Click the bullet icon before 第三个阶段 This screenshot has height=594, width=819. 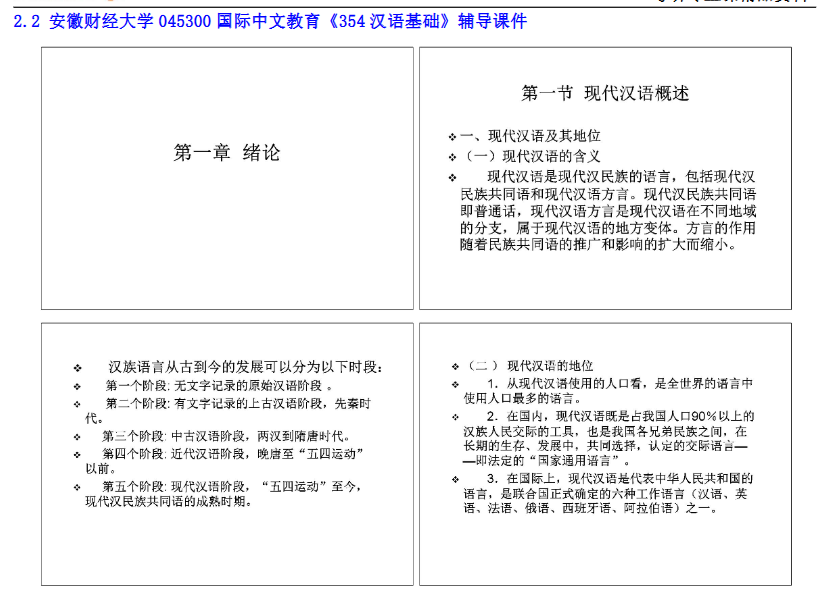77,437
